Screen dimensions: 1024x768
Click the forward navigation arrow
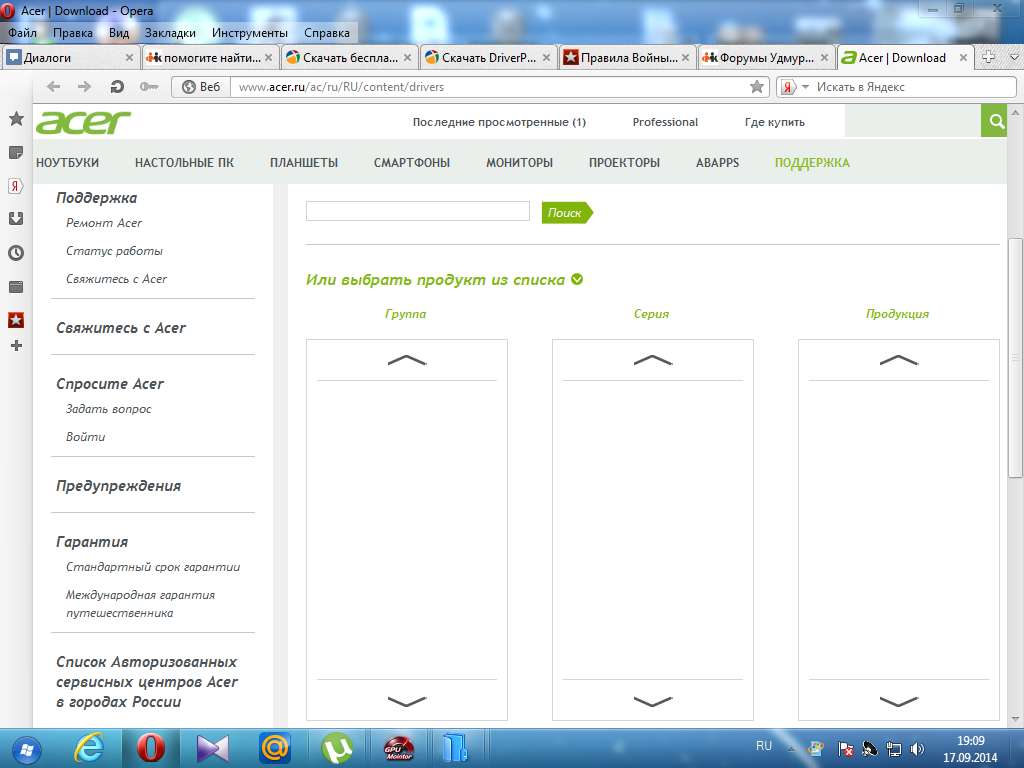[84, 86]
